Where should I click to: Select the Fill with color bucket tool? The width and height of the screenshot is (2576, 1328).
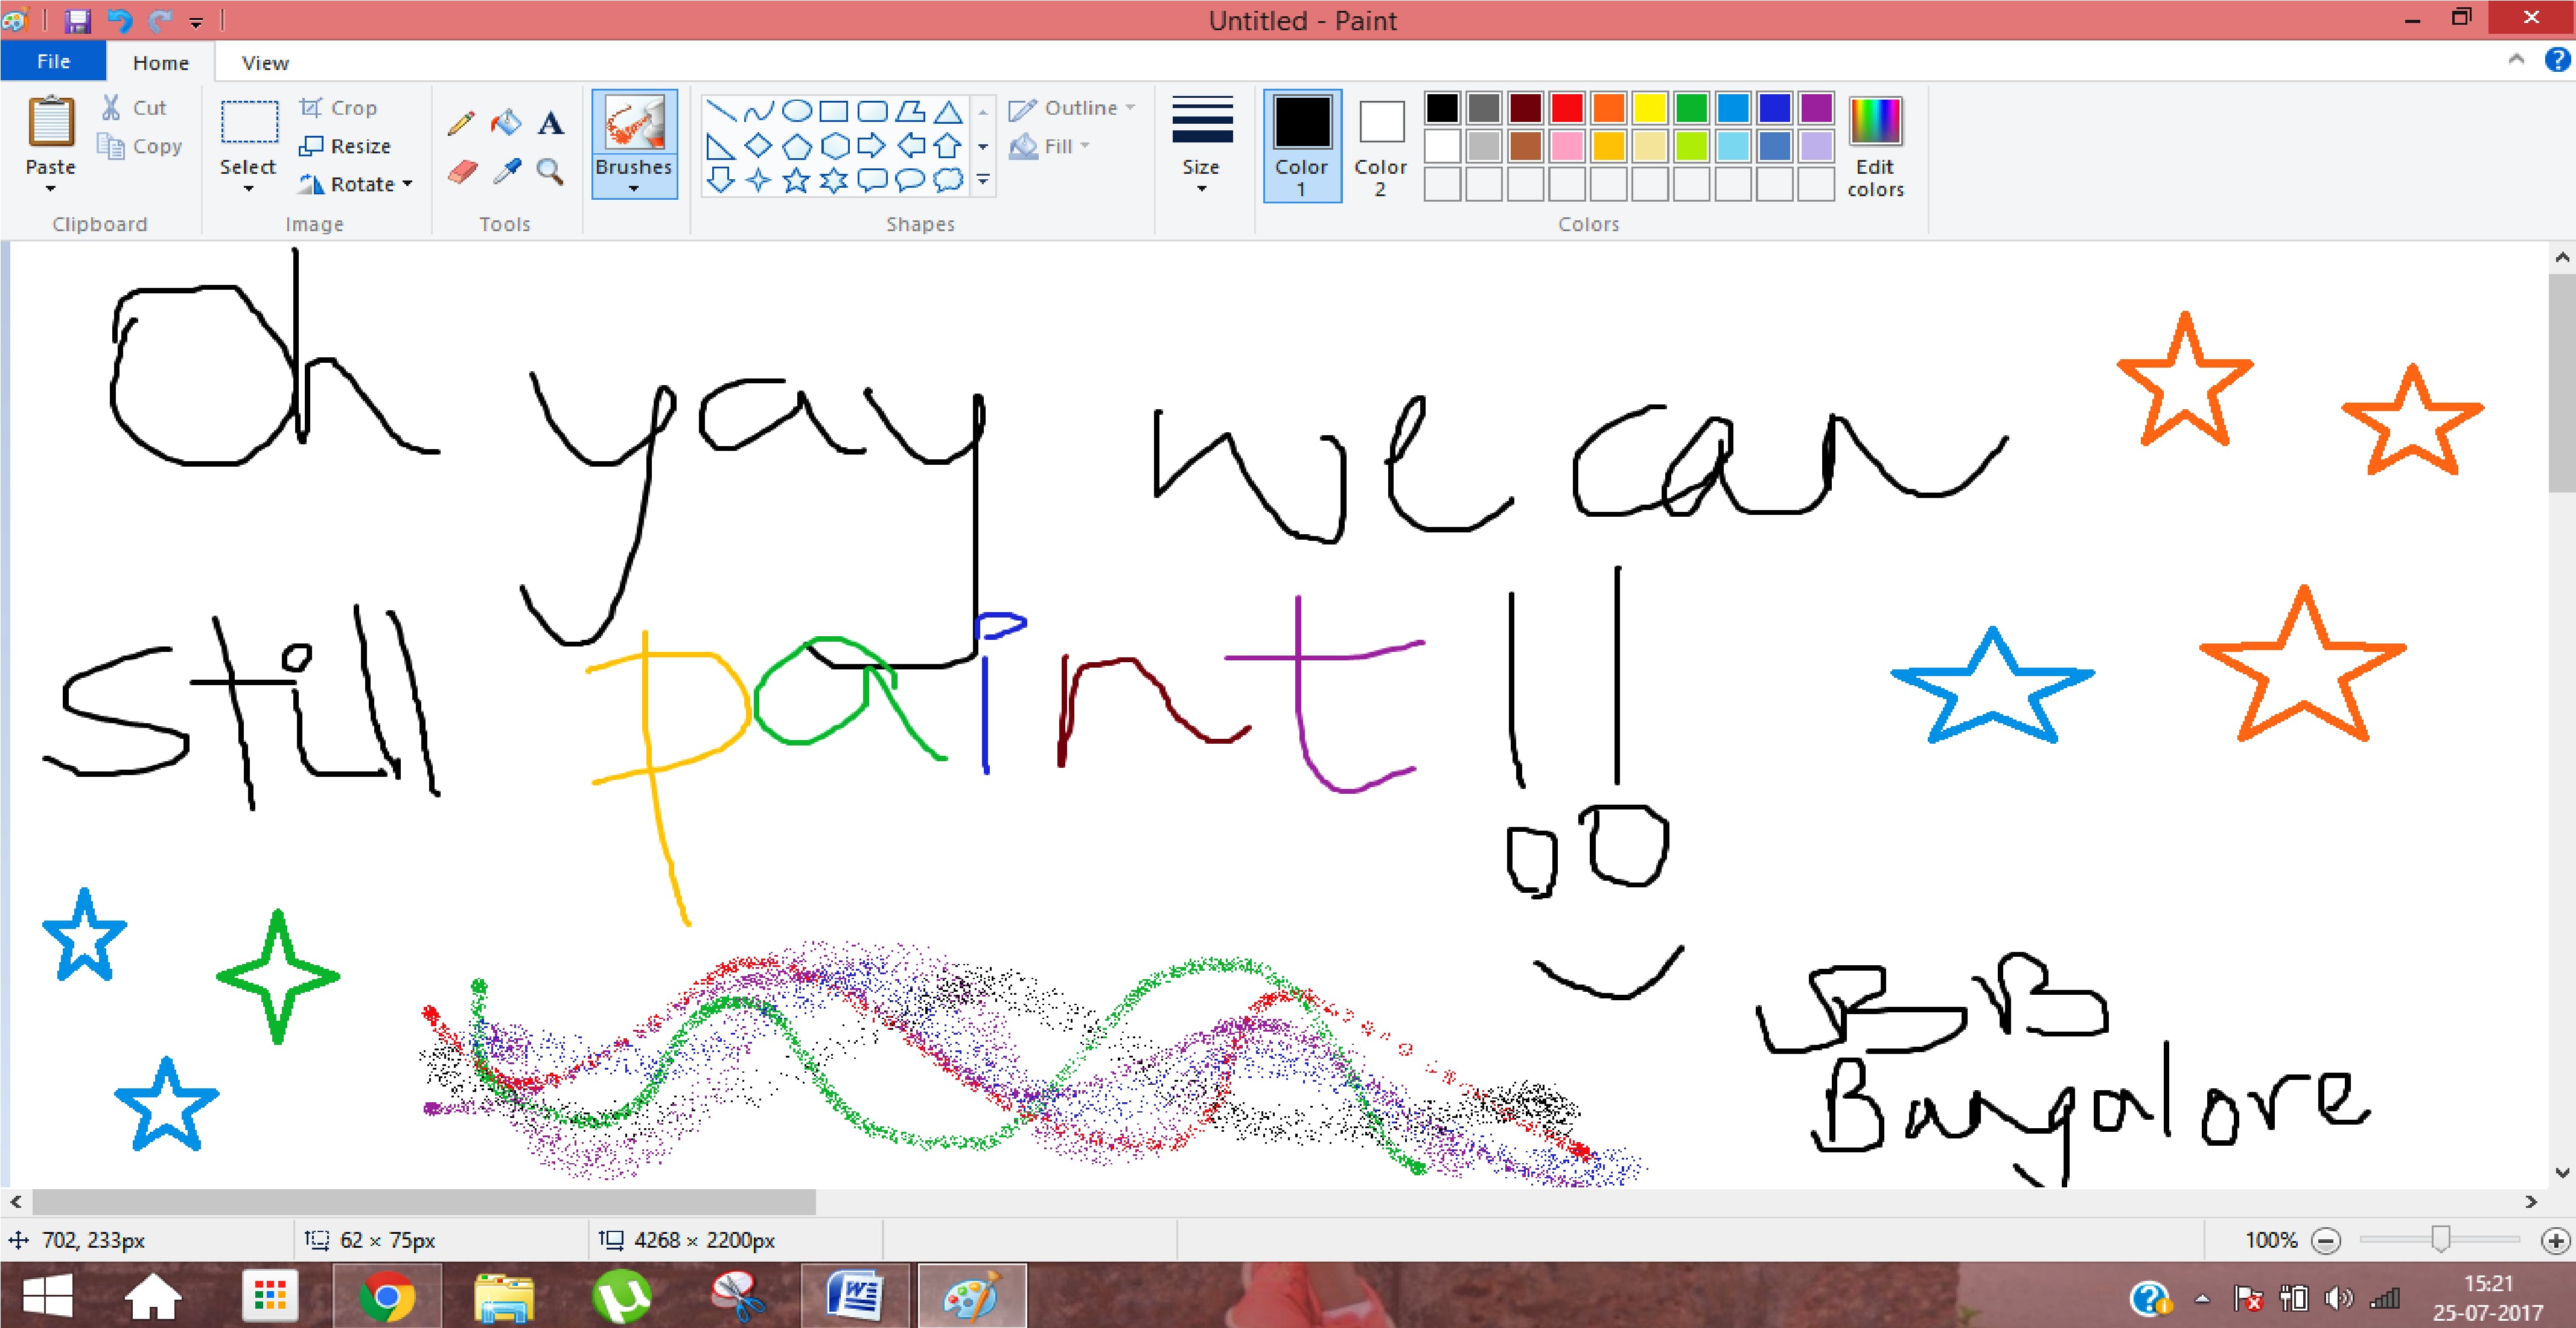coord(506,123)
